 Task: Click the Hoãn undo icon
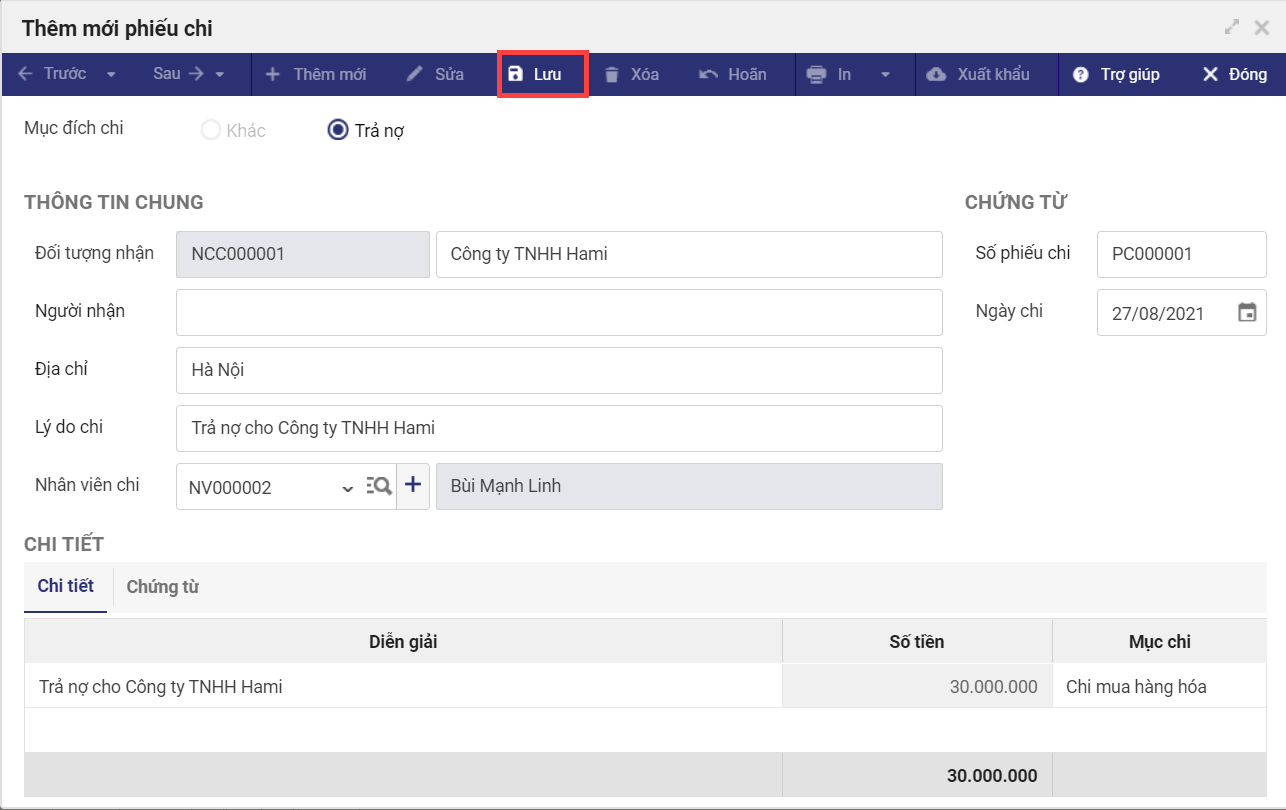(x=709, y=75)
